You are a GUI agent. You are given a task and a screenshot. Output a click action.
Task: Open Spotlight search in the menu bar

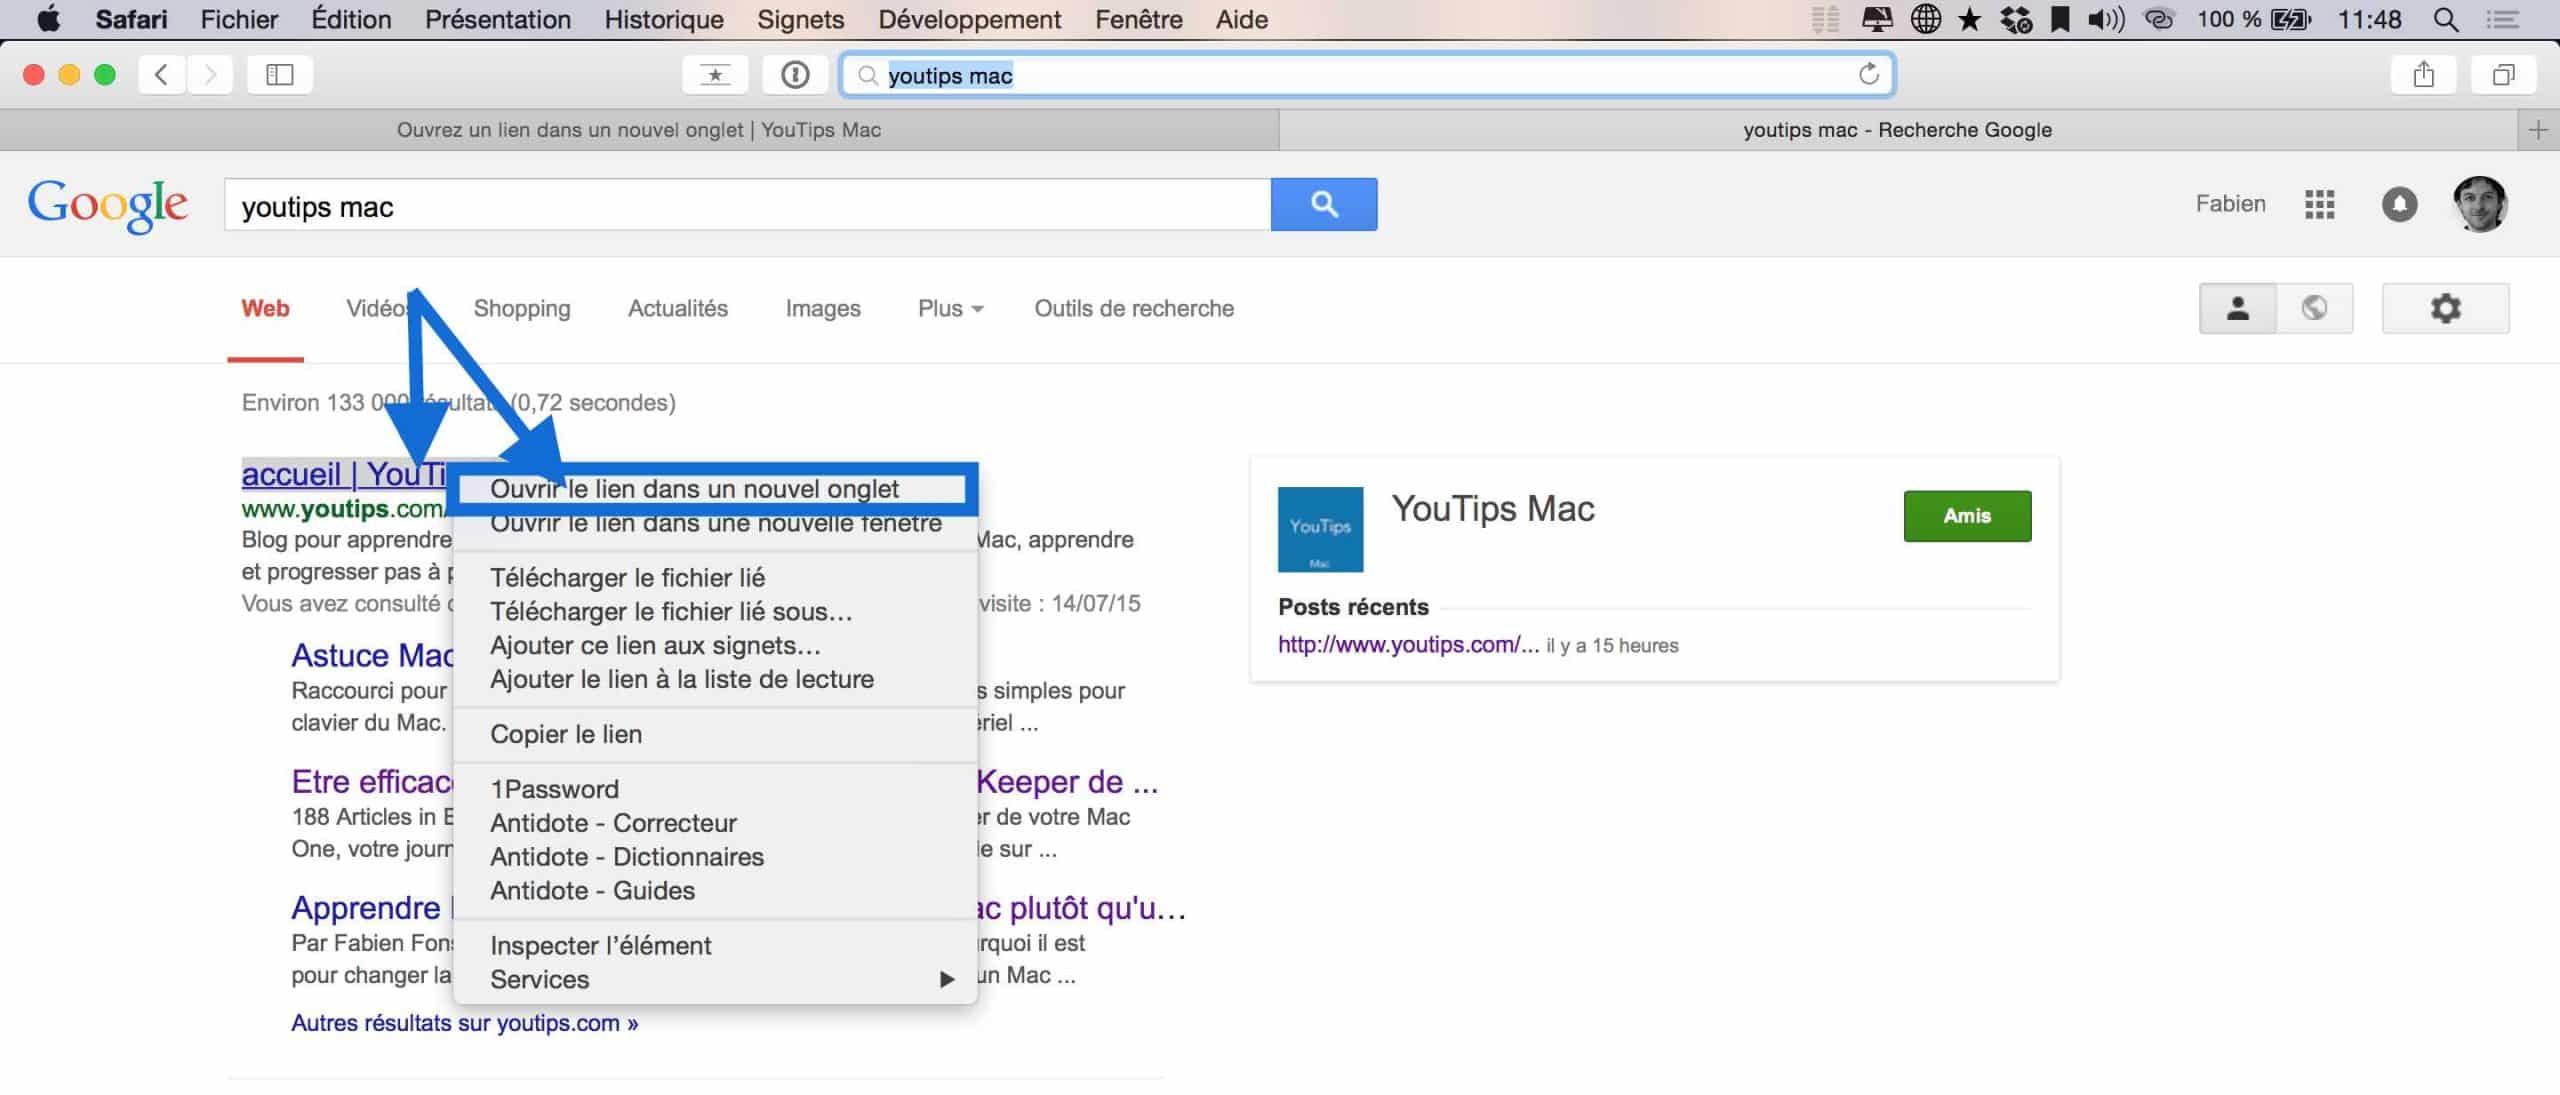pyautogui.click(x=2446, y=19)
